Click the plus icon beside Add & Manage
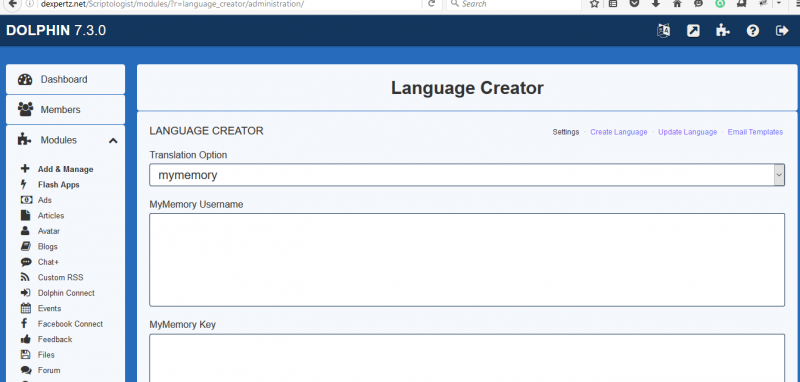Viewport: 800px width, 382px height. pyautogui.click(x=25, y=169)
